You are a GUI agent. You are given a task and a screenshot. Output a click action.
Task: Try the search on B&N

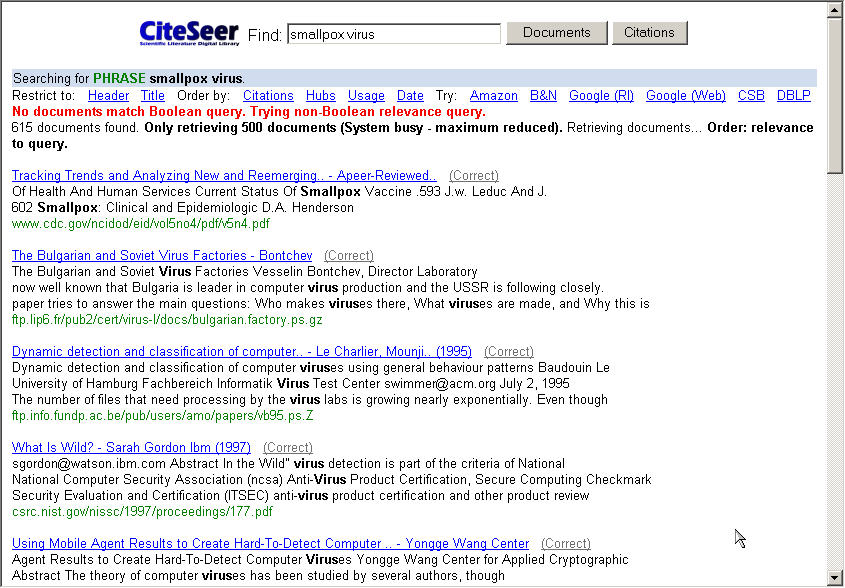pos(543,96)
